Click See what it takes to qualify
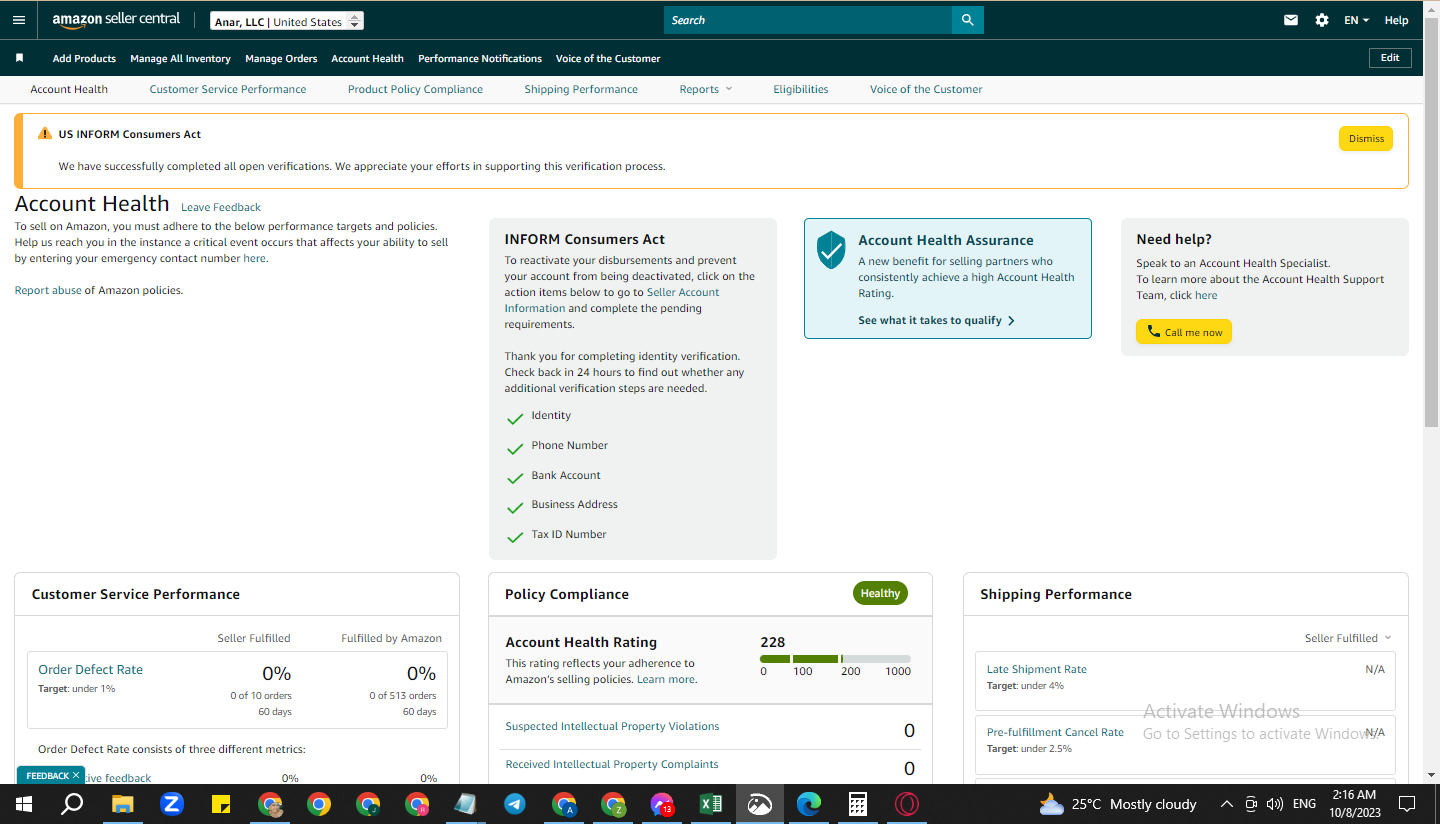The width and height of the screenshot is (1440, 824). (937, 321)
